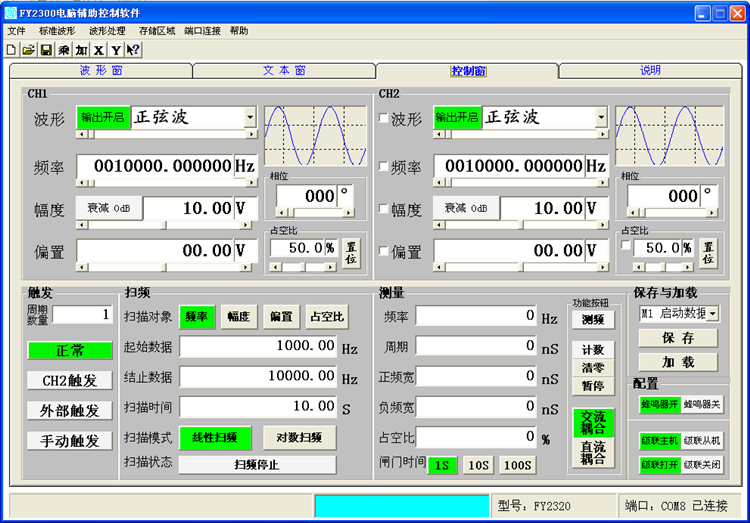The height and width of the screenshot is (523, 750).
Task: Click CH2 duty cycle 置位 reset button
Action: [708, 253]
